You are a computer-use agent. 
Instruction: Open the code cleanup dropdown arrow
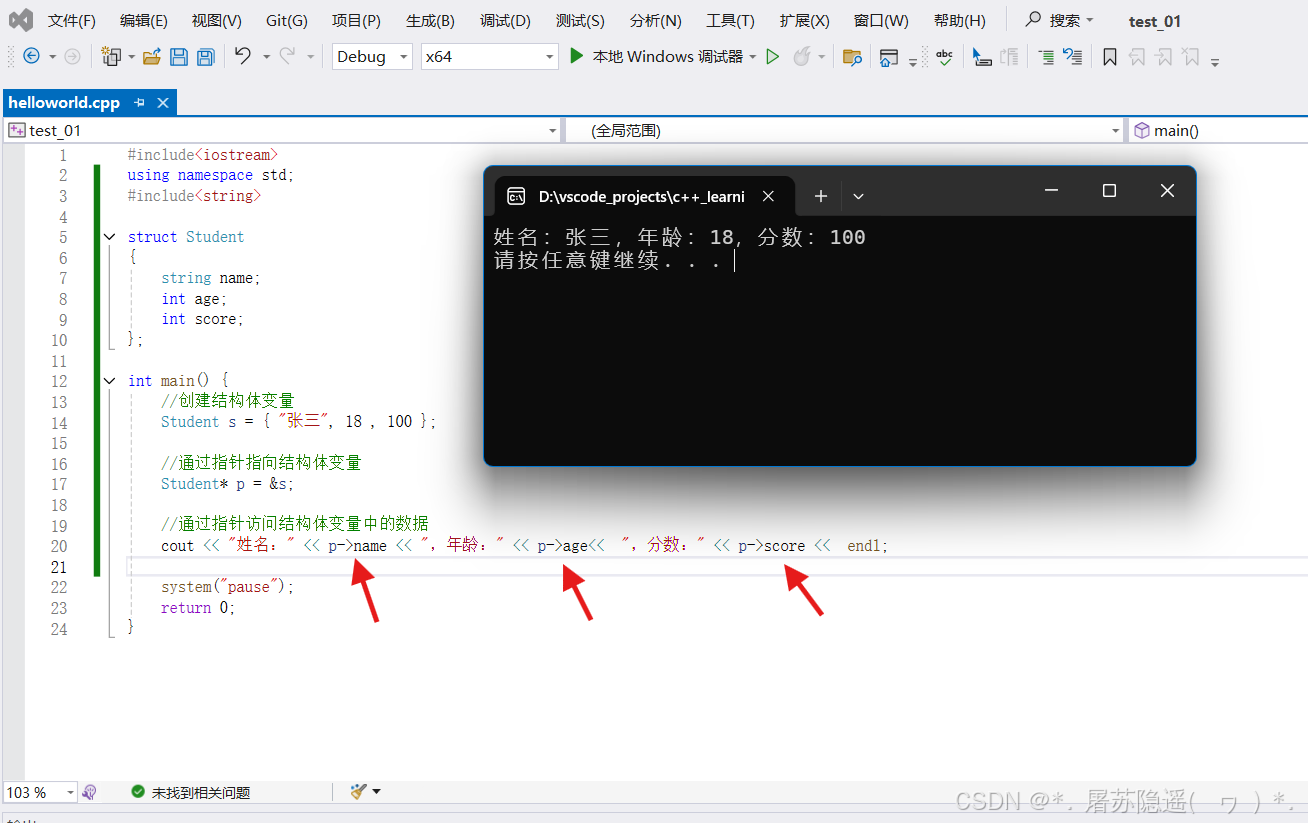[x=376, y=791]
